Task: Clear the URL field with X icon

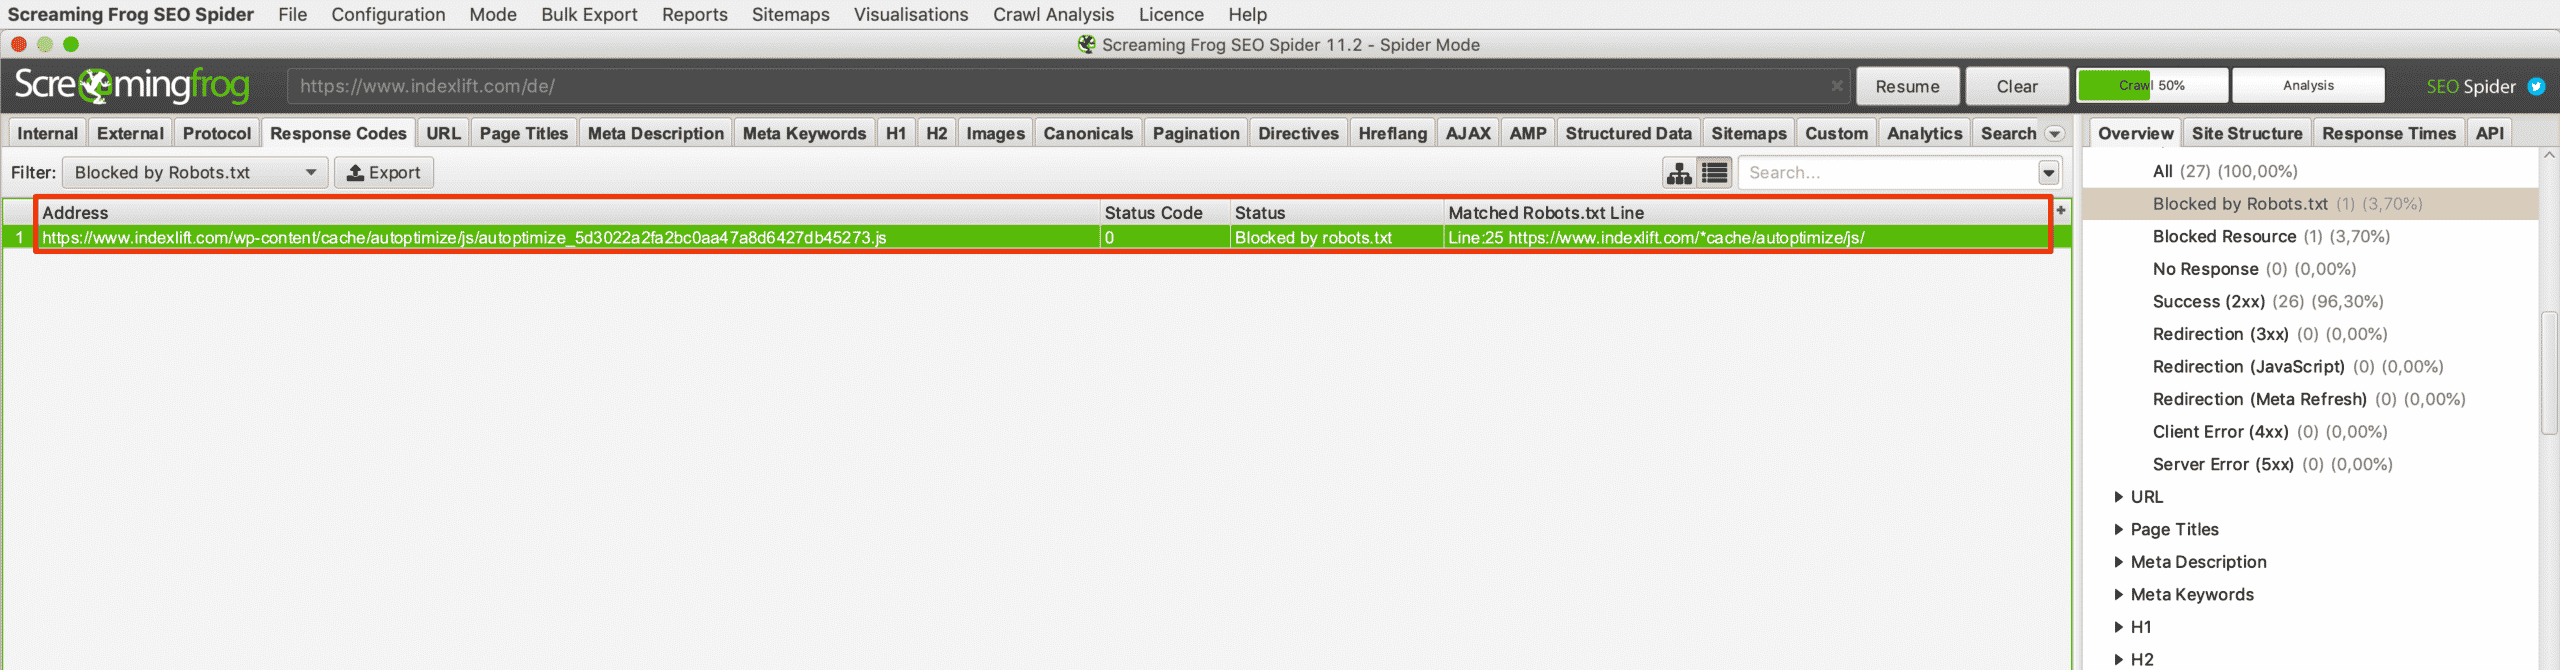Action: click(1837, 86)
